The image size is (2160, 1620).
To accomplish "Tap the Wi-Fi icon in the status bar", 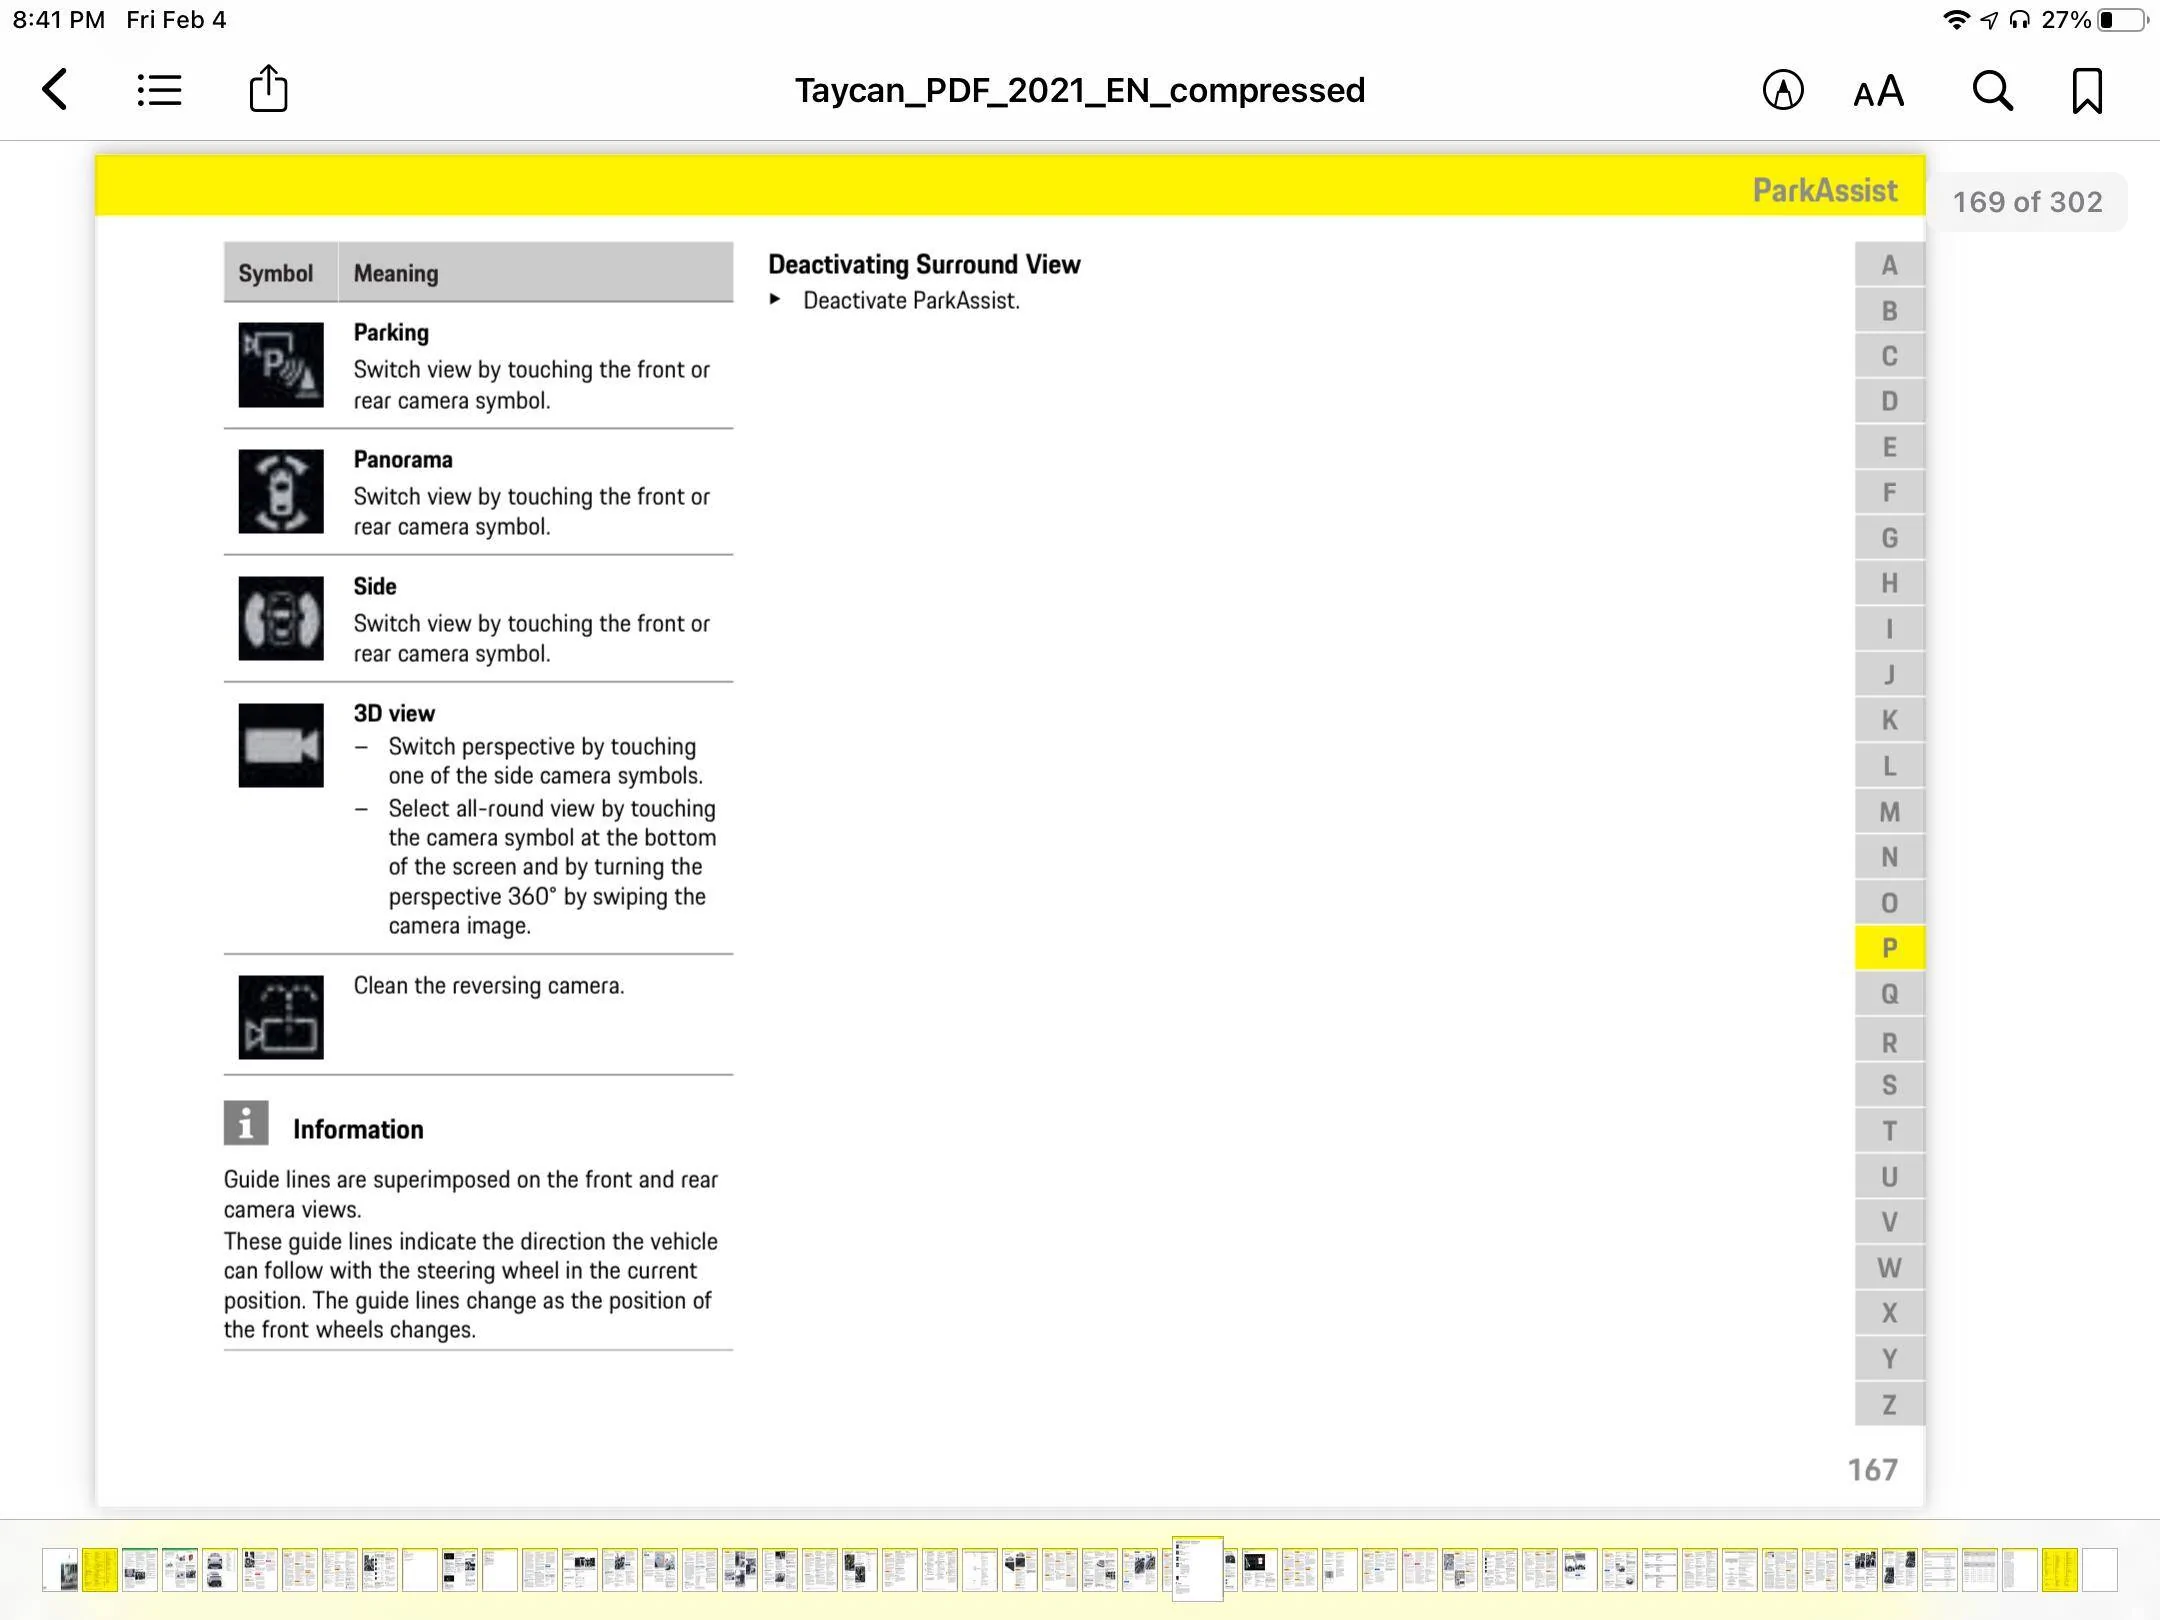I will click(1955, 20).
